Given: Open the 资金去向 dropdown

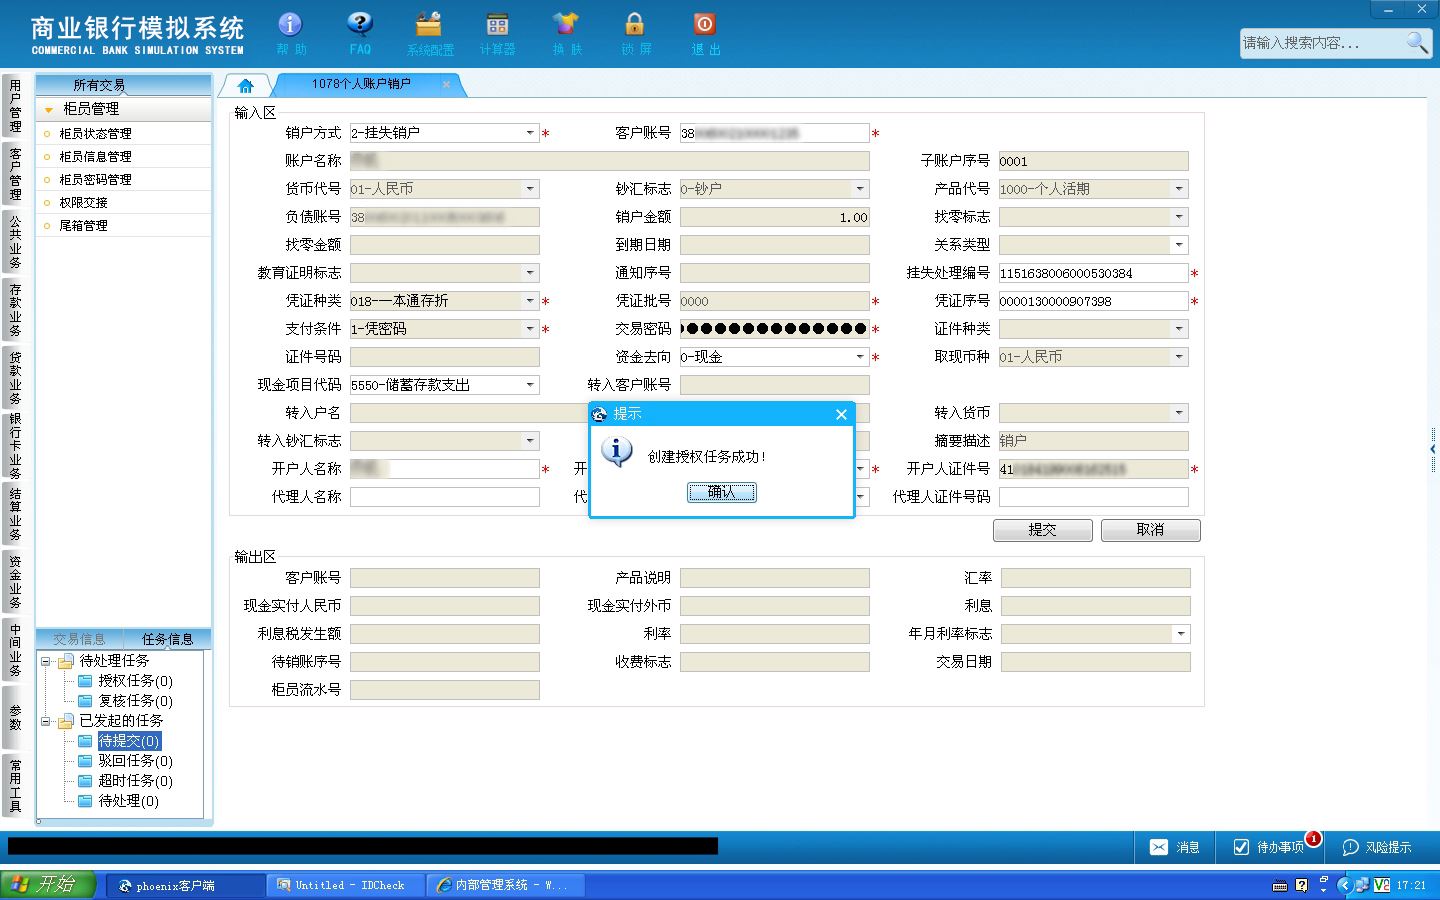Looking at the screenshot, I should point(860,357).
